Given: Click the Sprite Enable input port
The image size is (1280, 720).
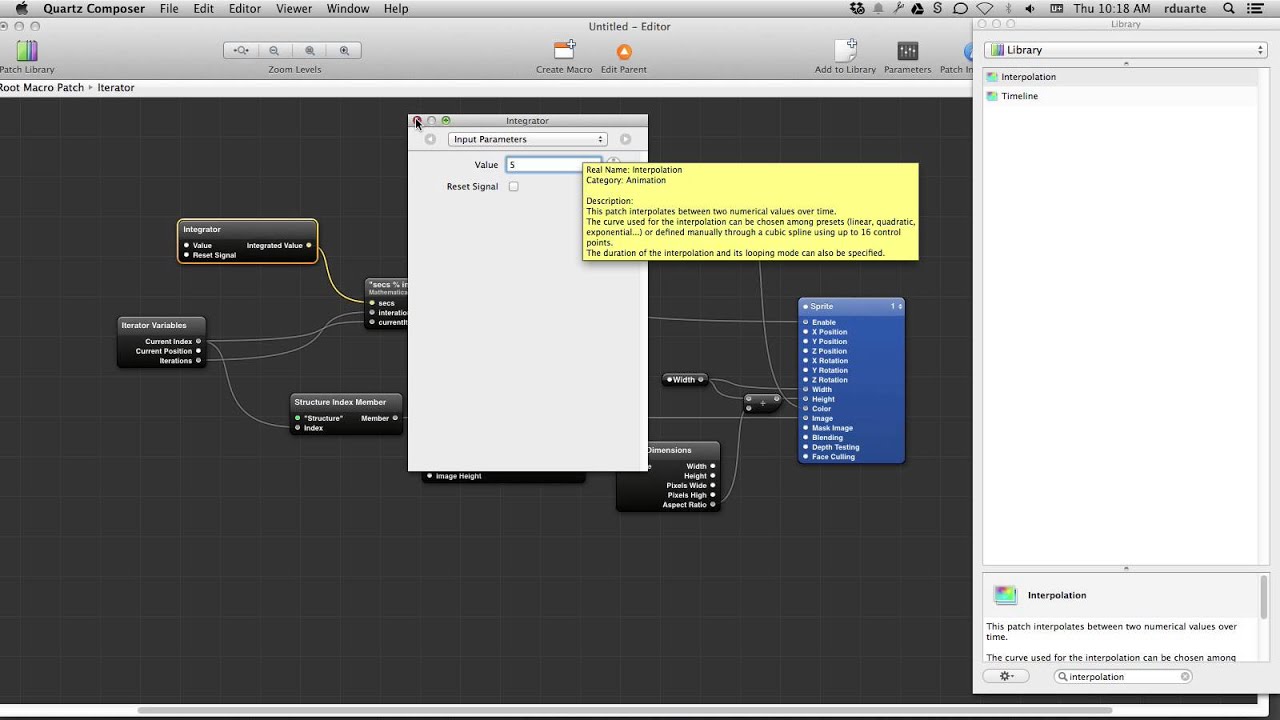Looking at the screenshot, I should pos(805,323).
